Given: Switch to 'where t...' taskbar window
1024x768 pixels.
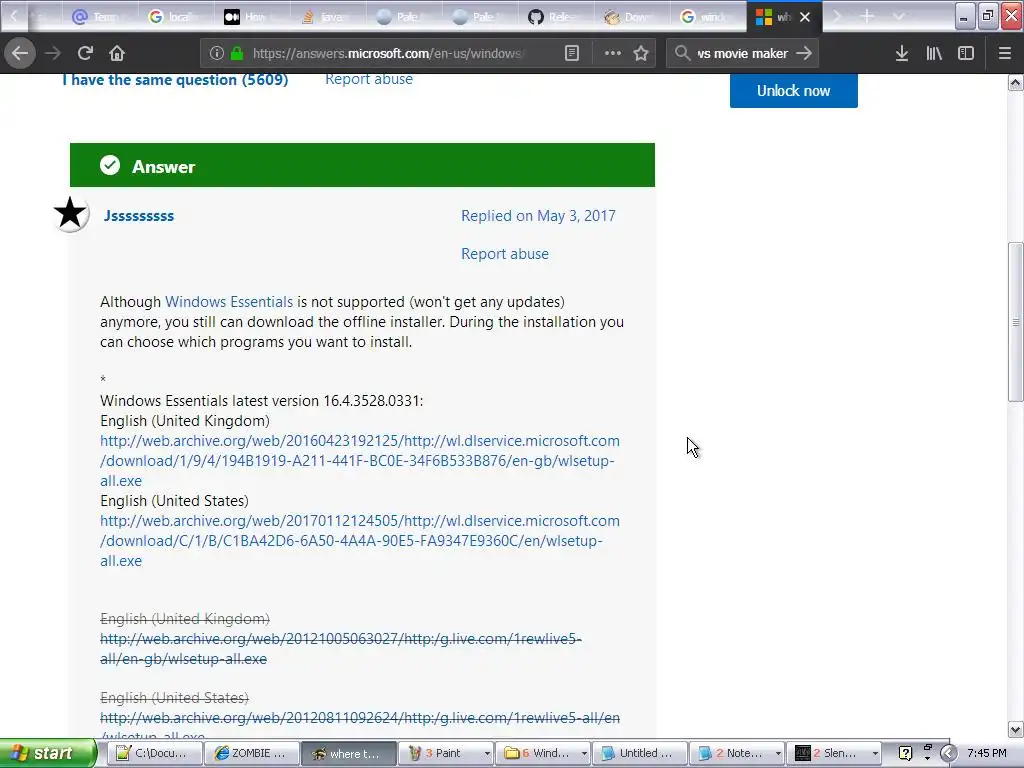Looking at the screenshot, I should click(x=349, y=753).
